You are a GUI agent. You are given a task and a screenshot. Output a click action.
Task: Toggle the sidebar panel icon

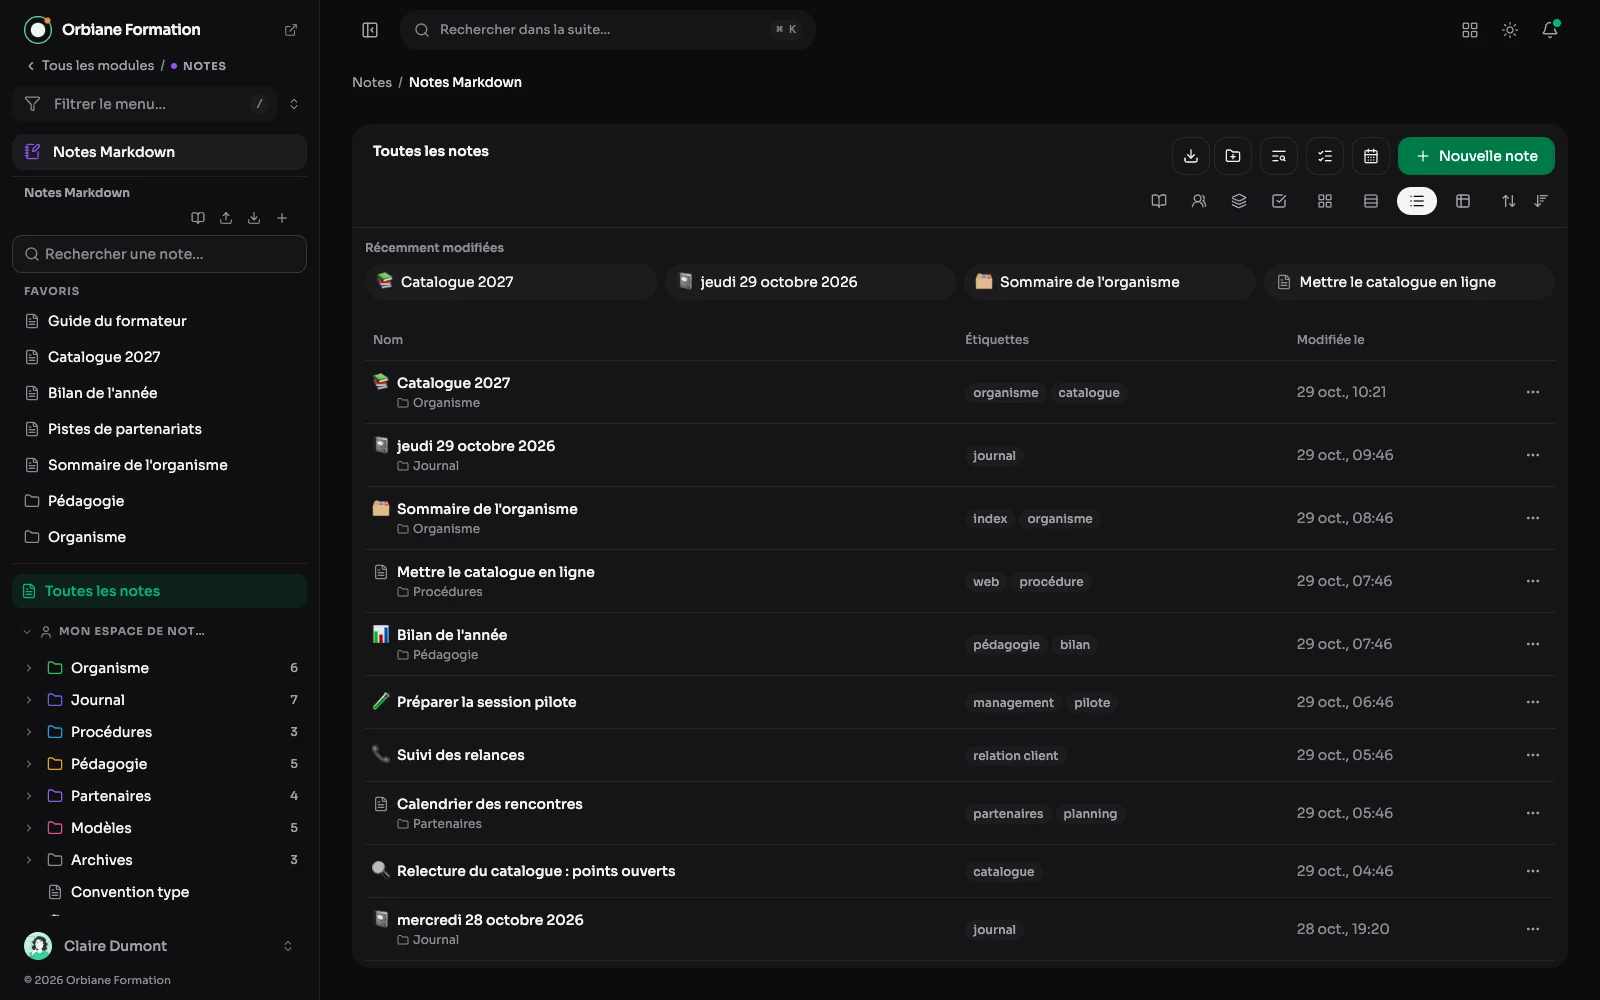pyautogui.click(x=370, y=30)
